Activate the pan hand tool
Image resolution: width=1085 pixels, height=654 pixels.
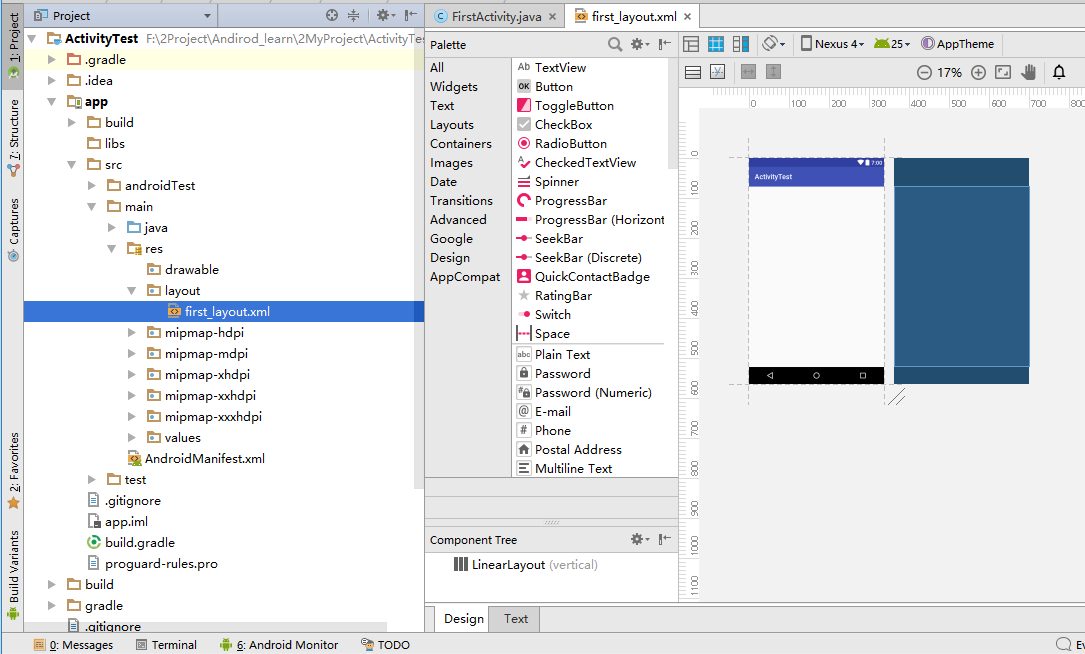point(1028,73)
